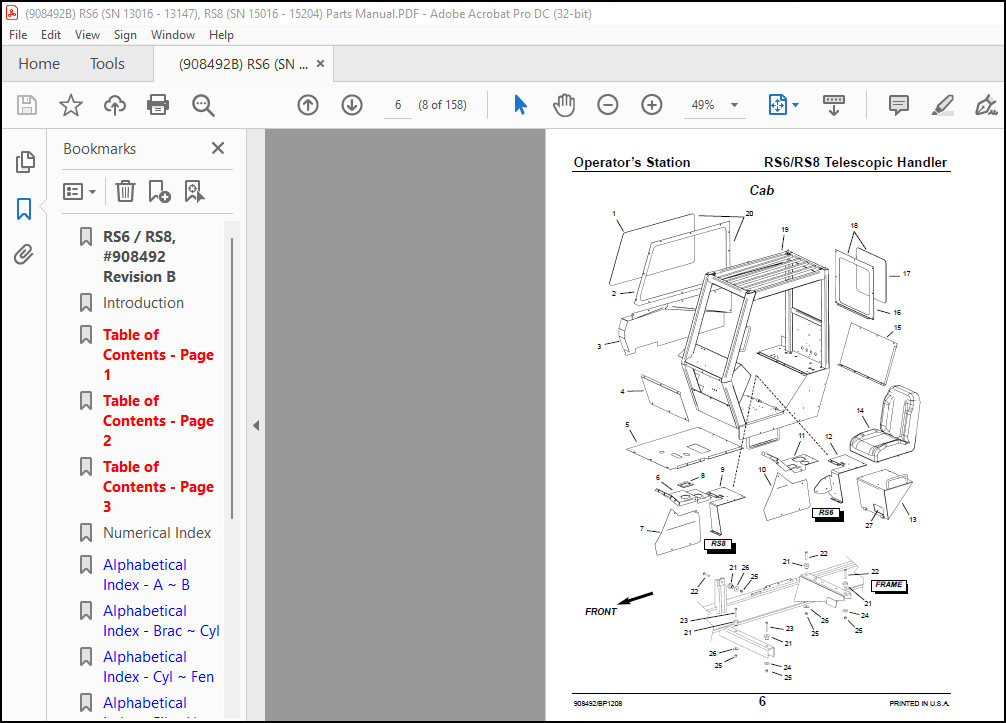Switch to the Home tab
Image resolution: width=1006 pixels, height=723 pixels.
[x=39, y=64]
